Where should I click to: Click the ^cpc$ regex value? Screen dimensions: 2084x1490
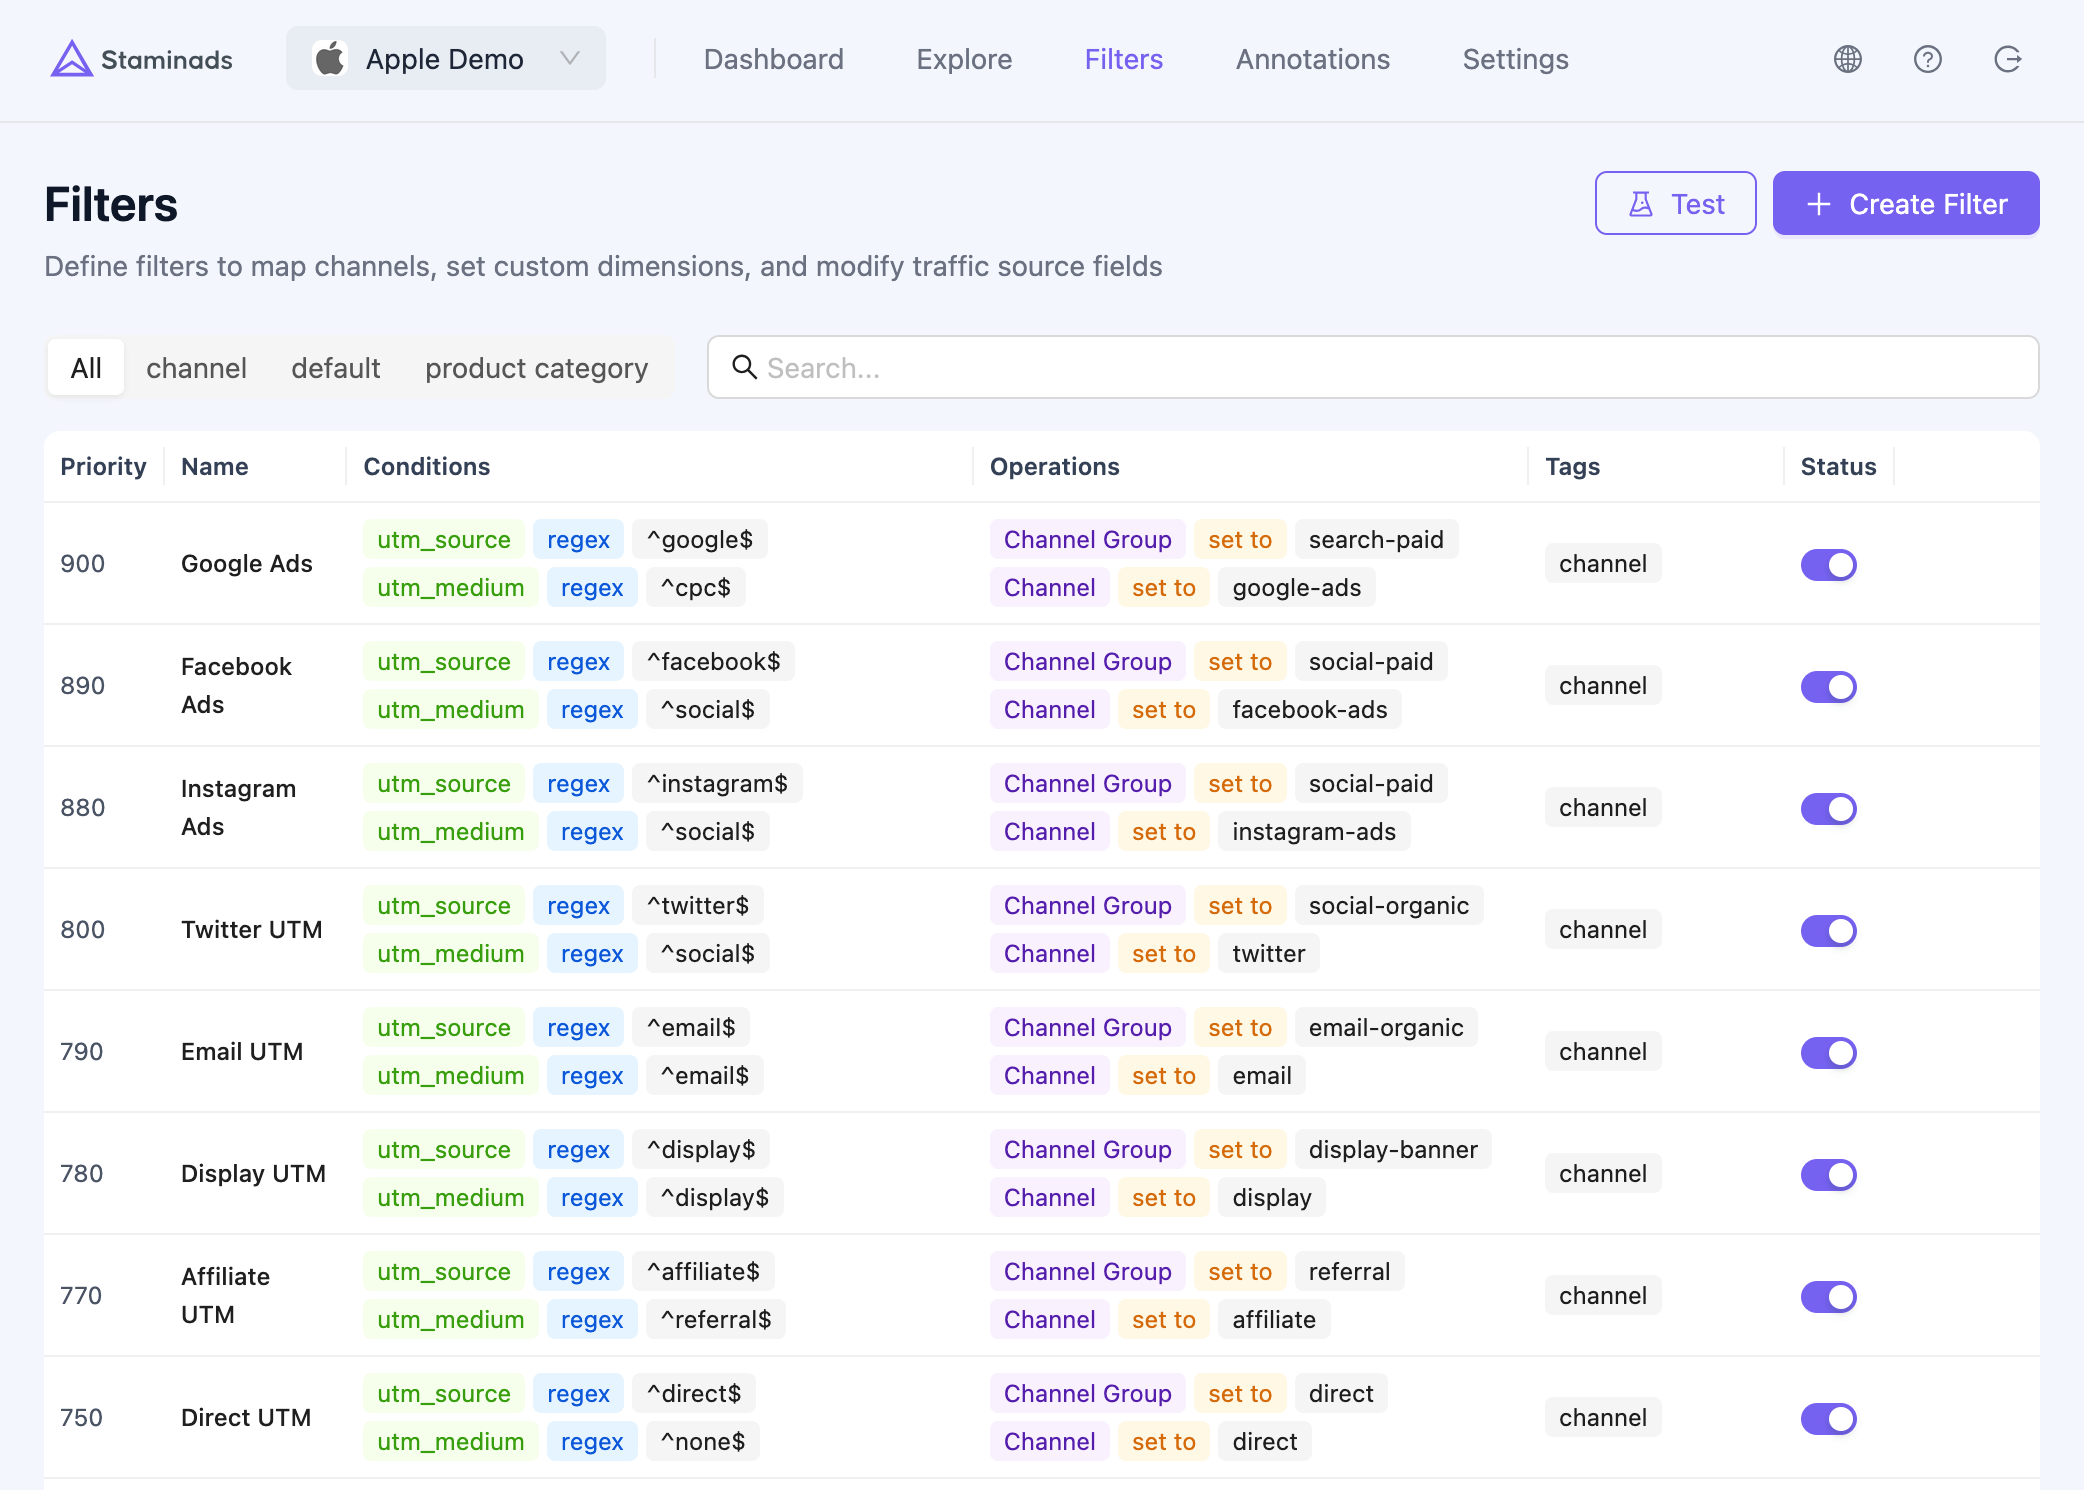(x=696, y=588)
